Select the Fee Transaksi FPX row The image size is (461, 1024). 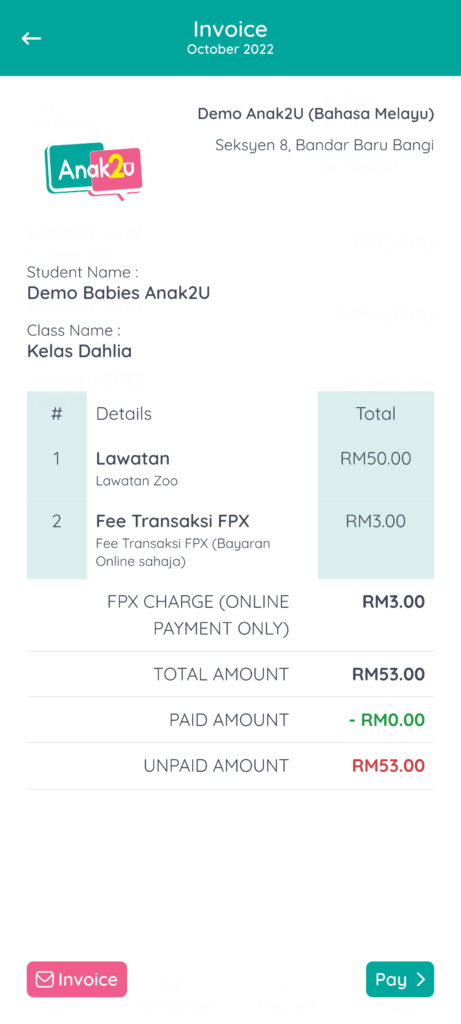[230, 541]
